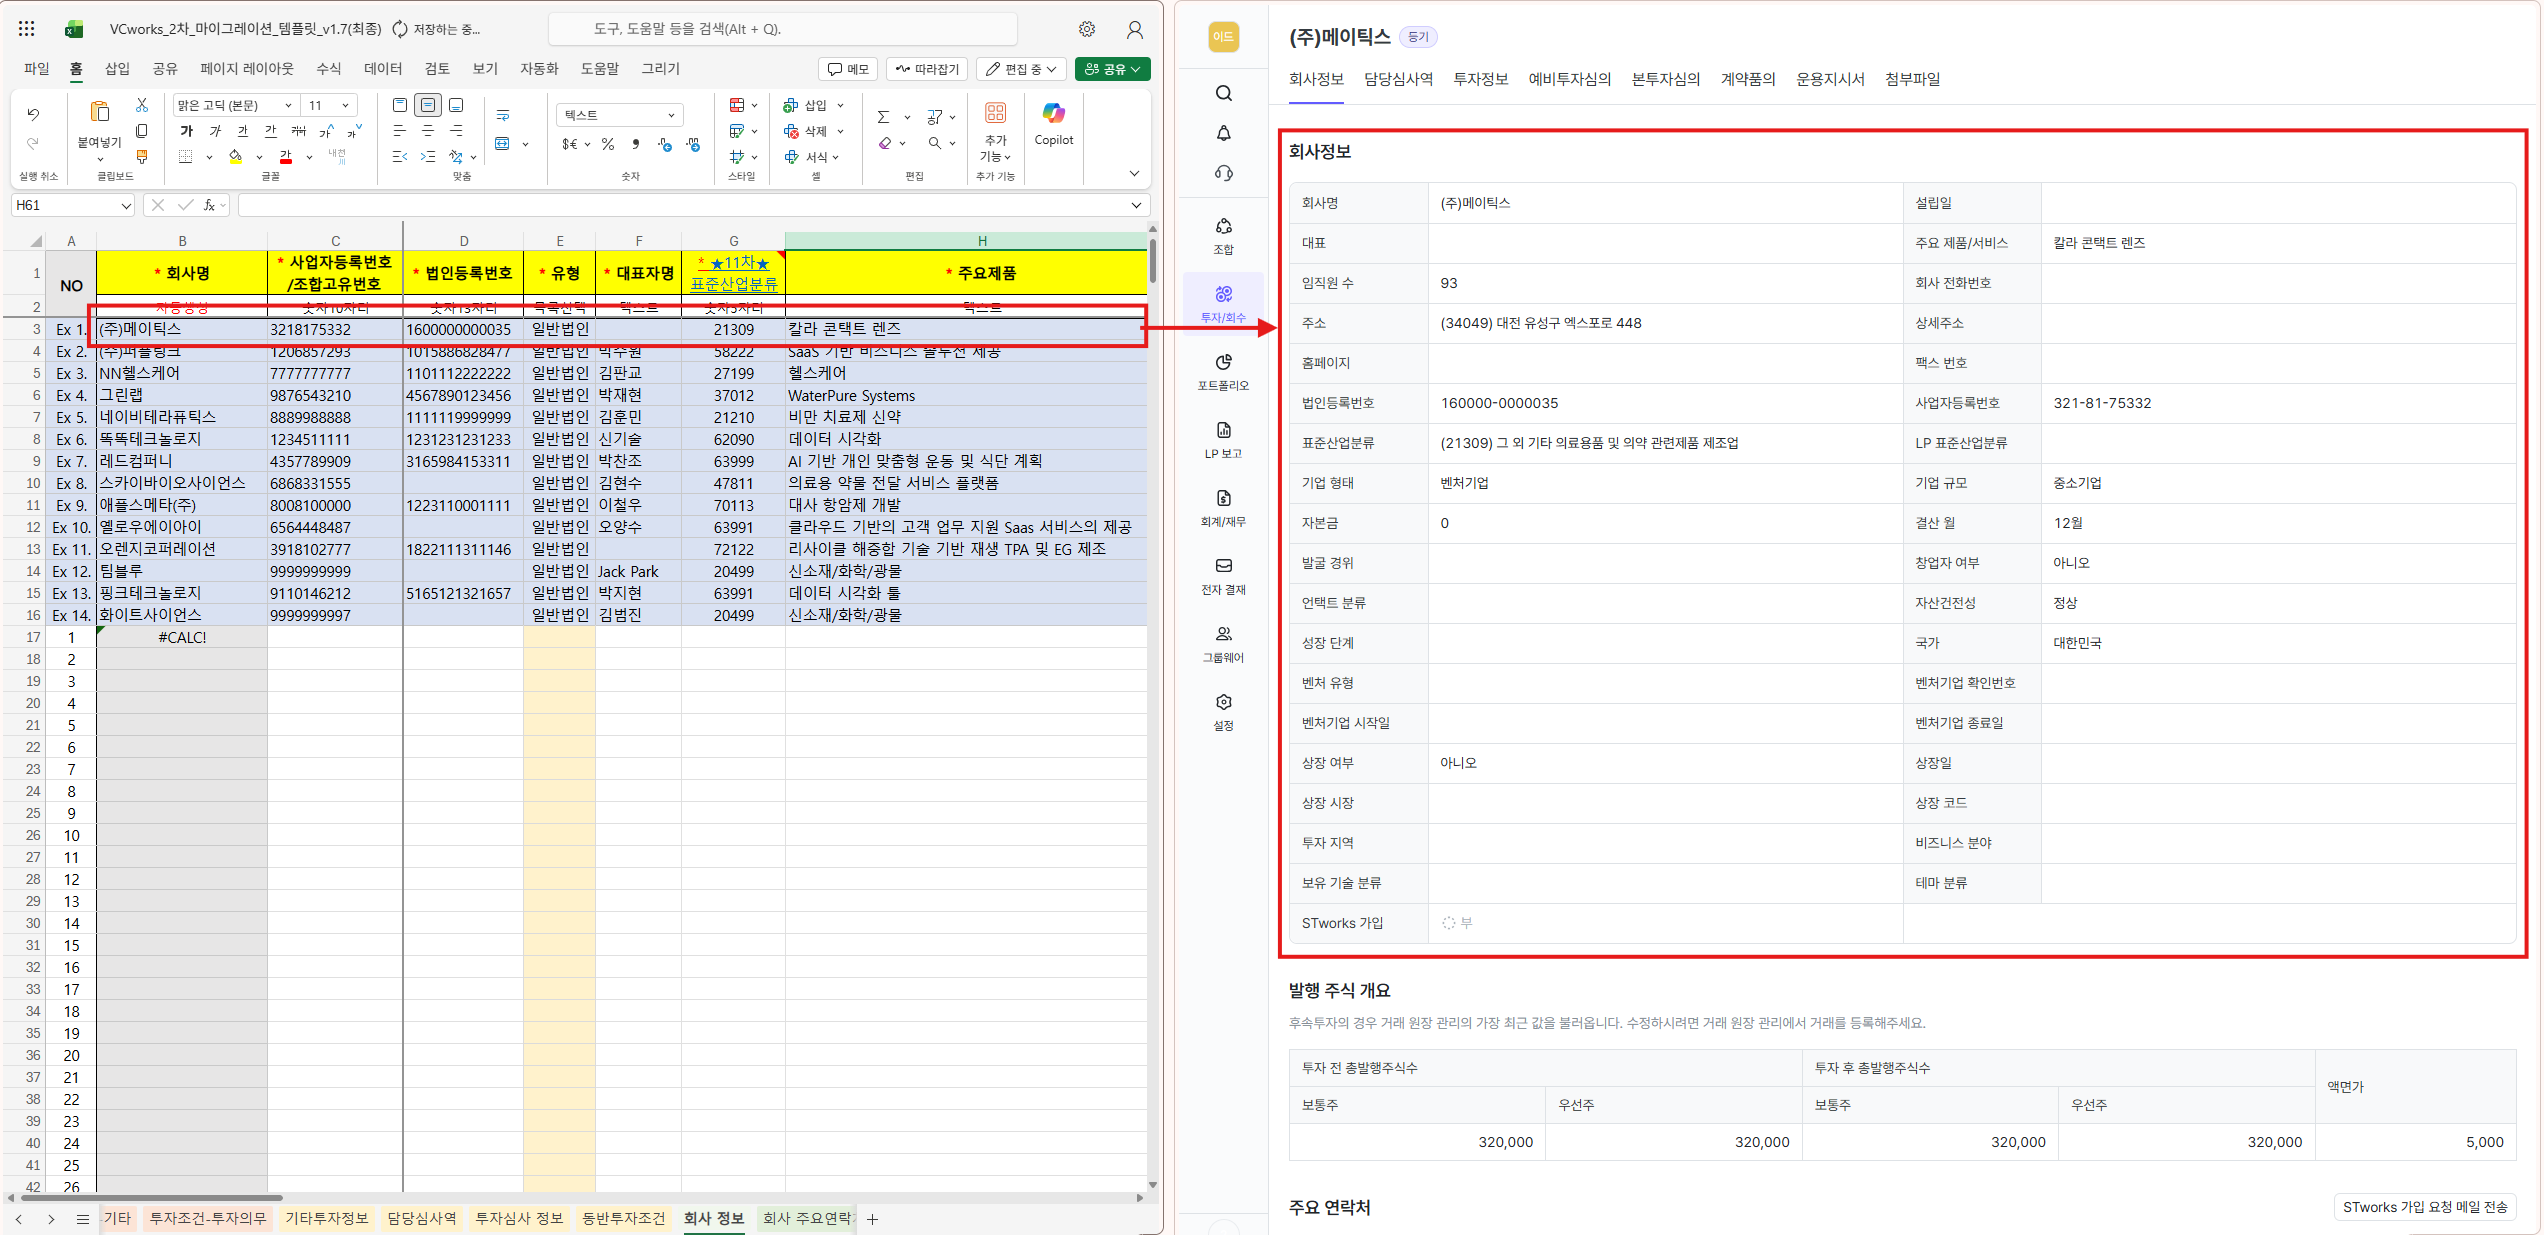Click the format painter brush icon
Image resolution: width=2544 pixels, height=1235 pixels.
pyautogui.click(x=142, y=157)
